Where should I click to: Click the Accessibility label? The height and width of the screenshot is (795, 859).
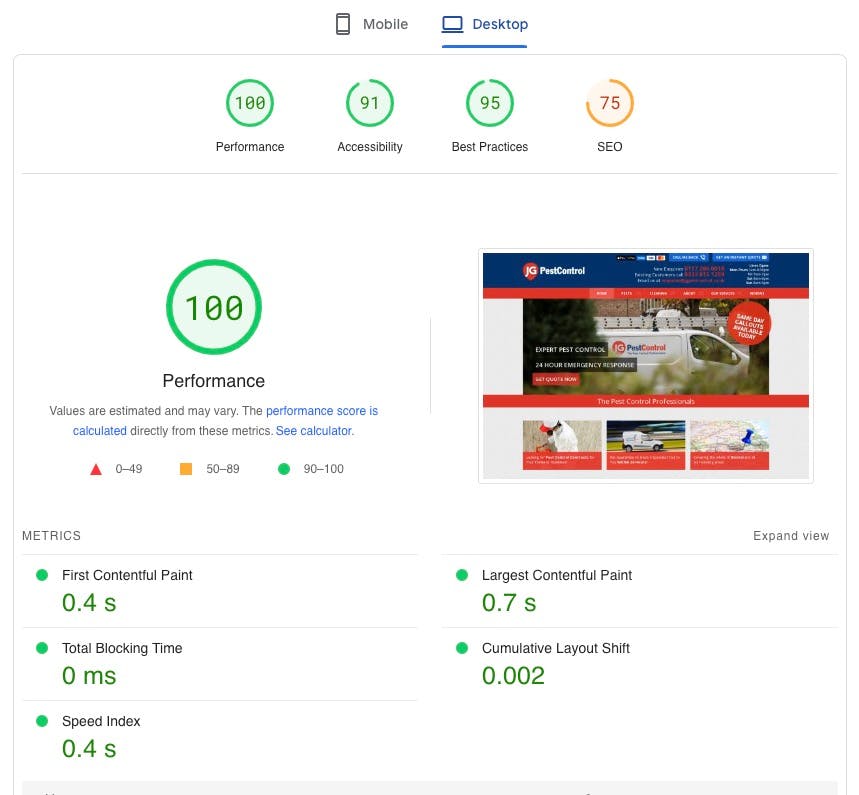(x=370, y=147)
